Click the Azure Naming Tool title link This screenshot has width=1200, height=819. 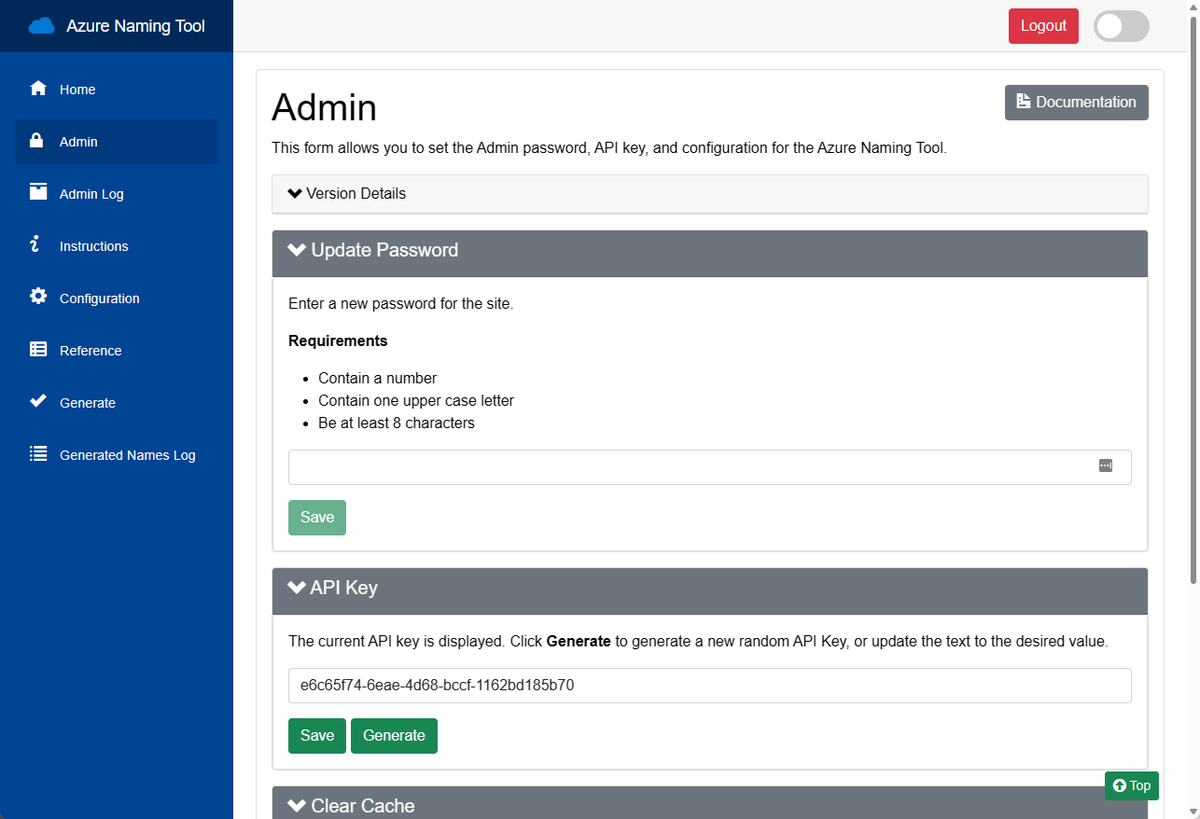click(135, 26)
